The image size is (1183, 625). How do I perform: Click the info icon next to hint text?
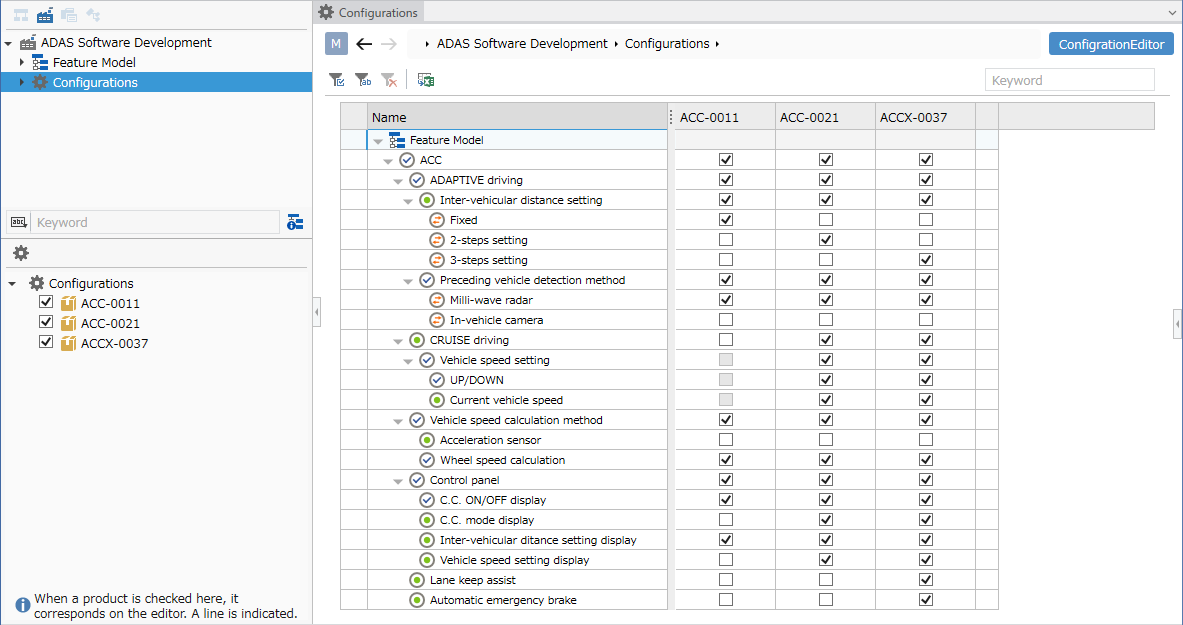23,605
